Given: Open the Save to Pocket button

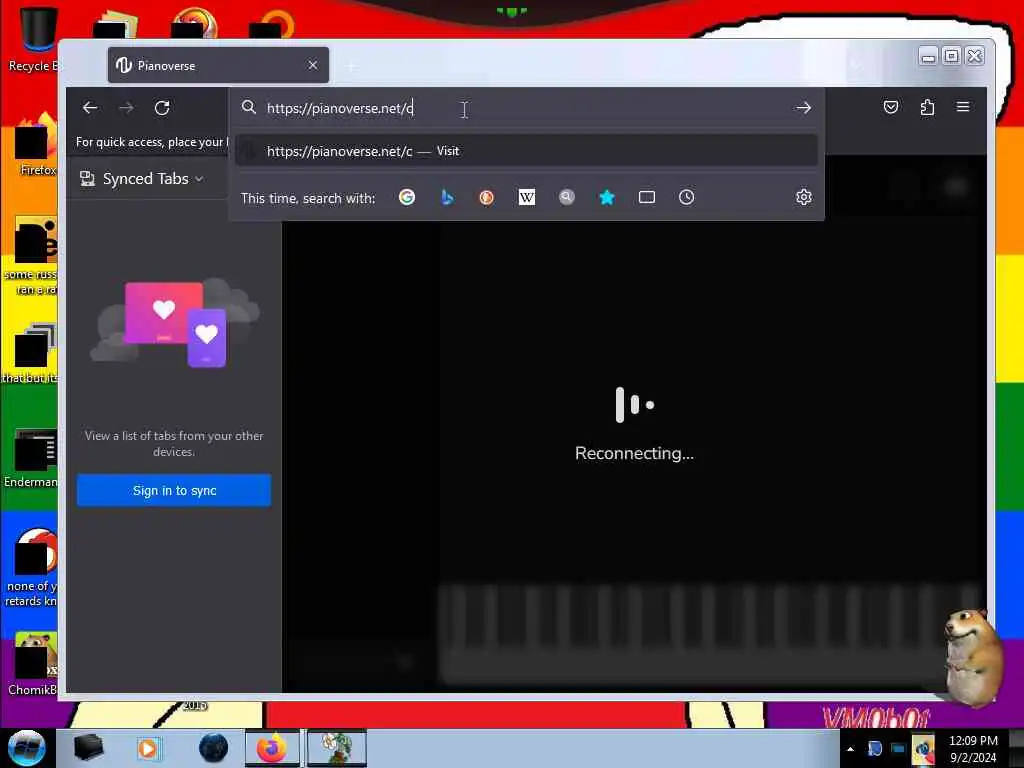Looking at the screenshot, I should click(891, 107).
